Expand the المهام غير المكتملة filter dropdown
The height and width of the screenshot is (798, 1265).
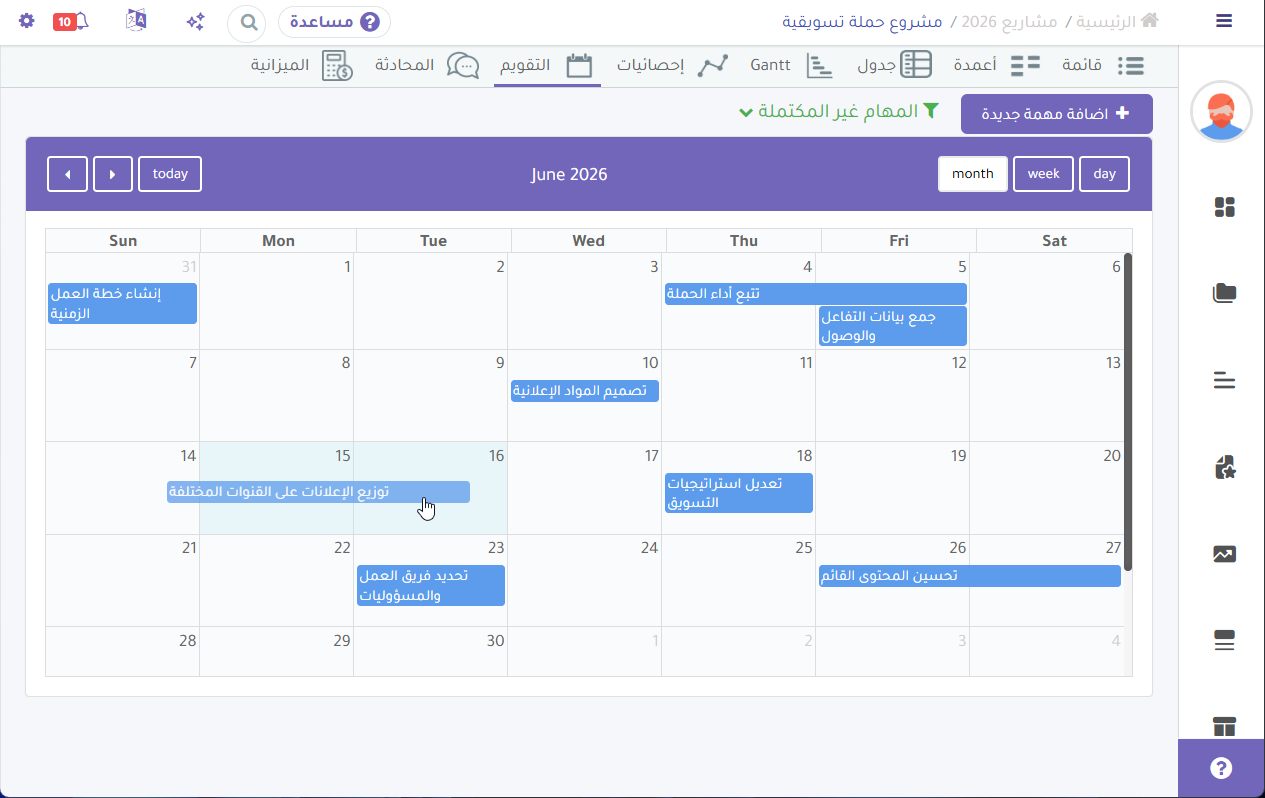pos(839,111)
